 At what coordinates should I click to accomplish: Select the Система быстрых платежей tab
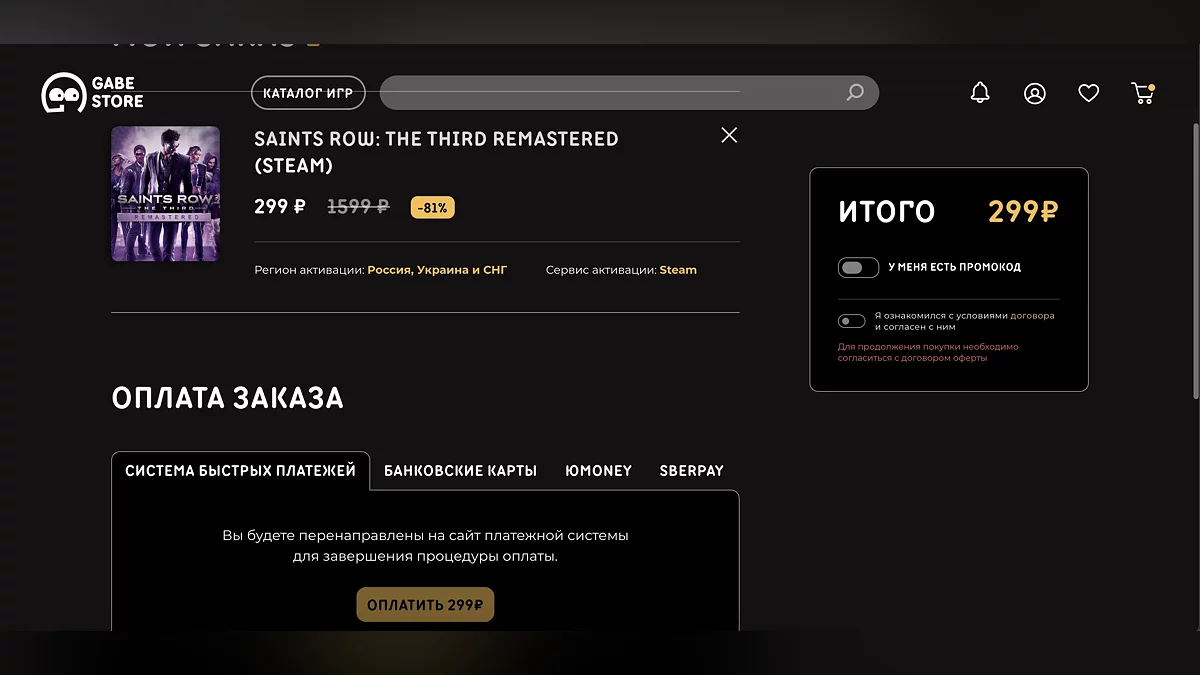point(240,471)
